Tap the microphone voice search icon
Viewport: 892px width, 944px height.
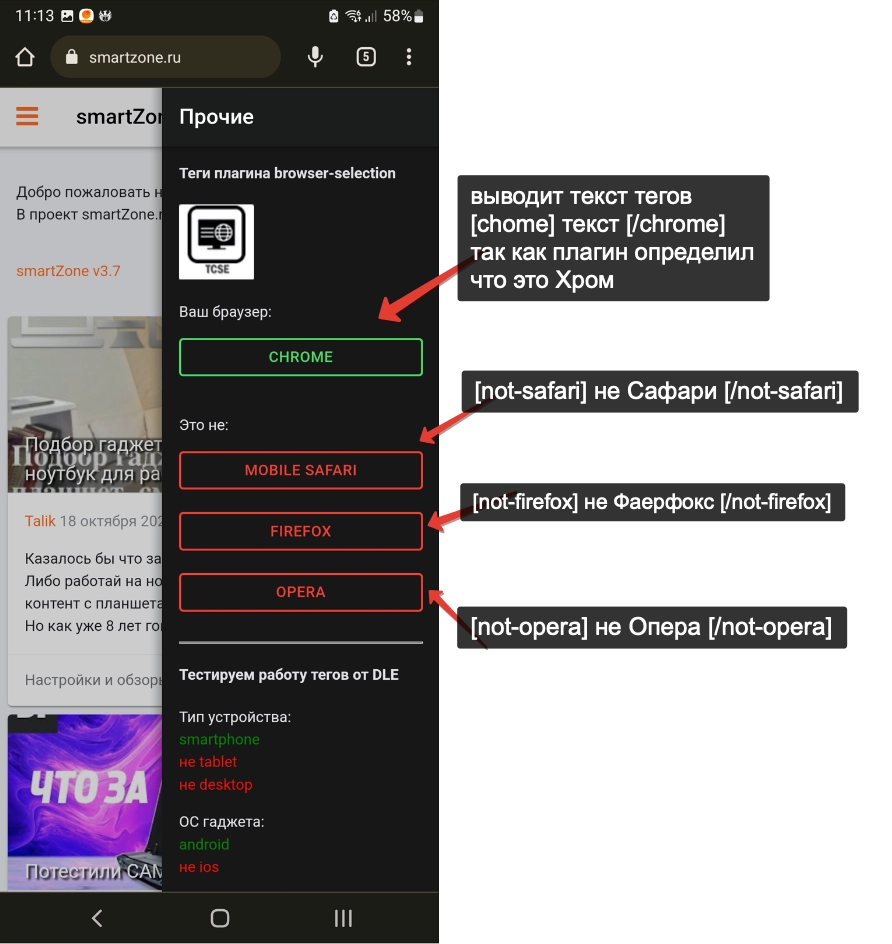click(x=315, y=57)
